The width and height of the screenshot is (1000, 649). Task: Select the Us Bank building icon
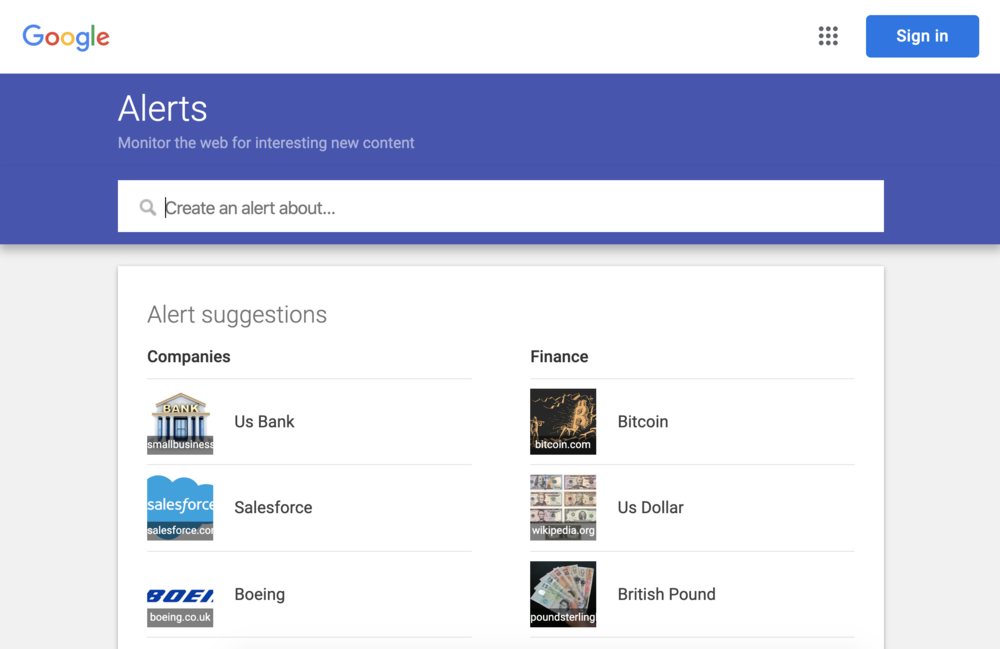coord(180,421)
